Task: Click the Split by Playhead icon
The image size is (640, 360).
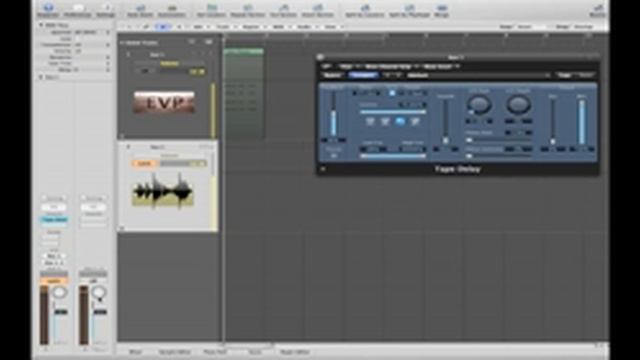Action: [x=409, y=10]
